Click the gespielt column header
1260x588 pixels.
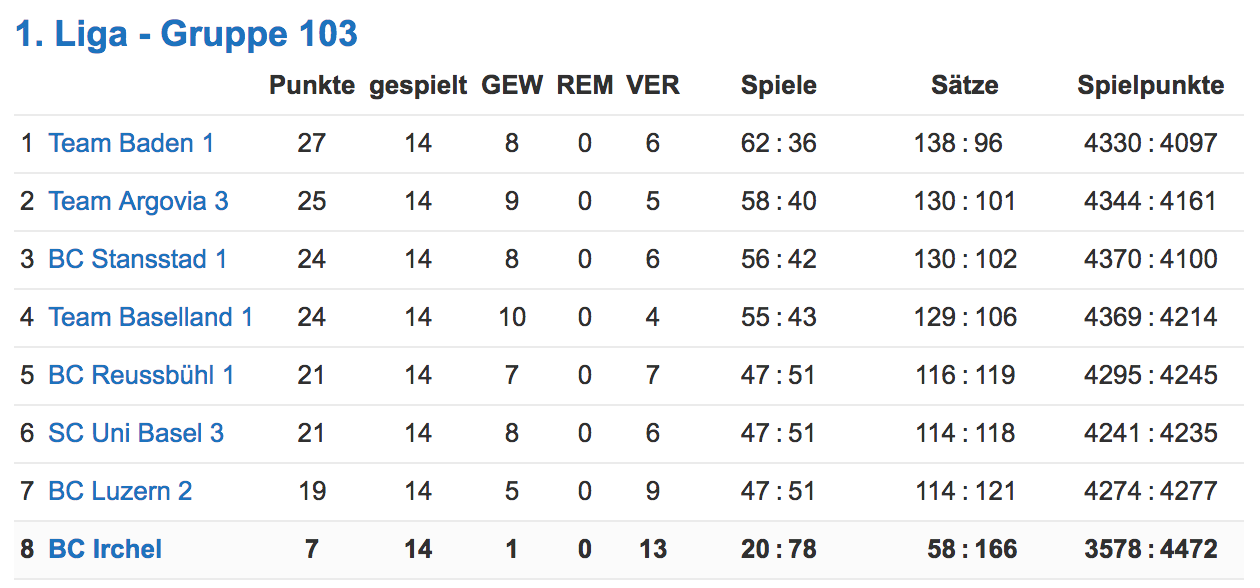(418, 86)
